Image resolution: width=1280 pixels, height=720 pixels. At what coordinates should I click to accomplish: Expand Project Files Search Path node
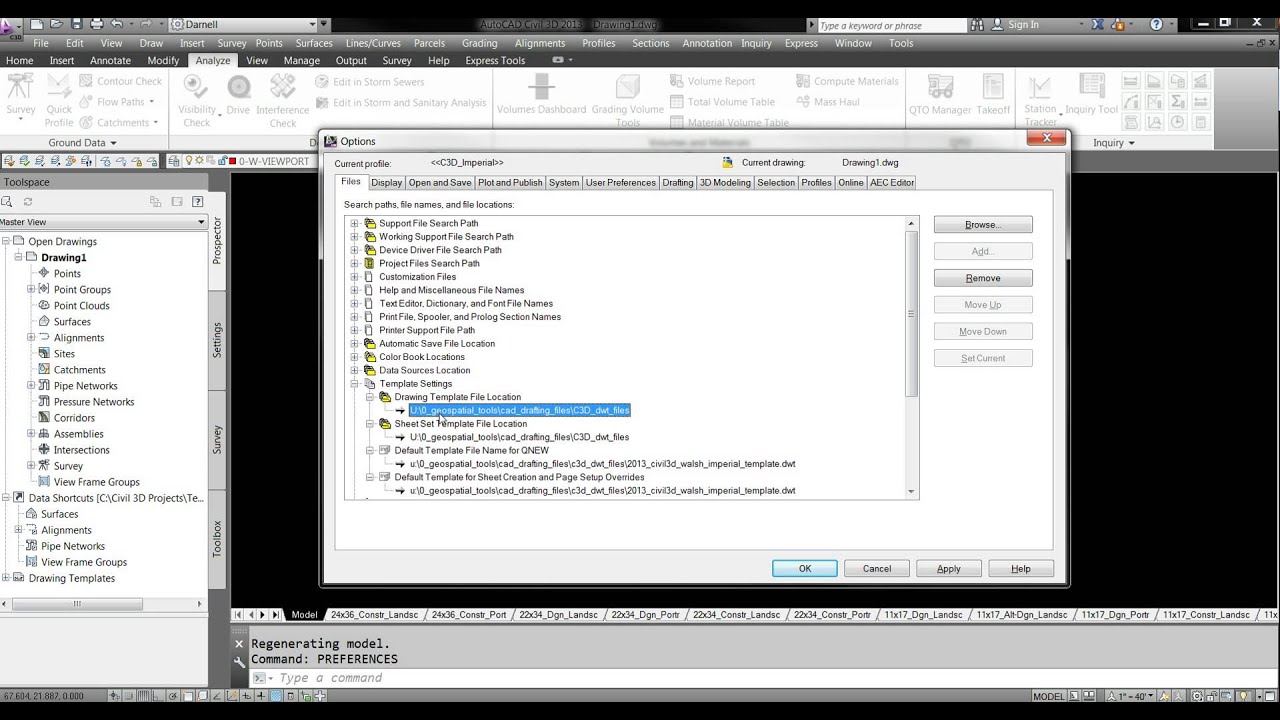tap(354, 263)
